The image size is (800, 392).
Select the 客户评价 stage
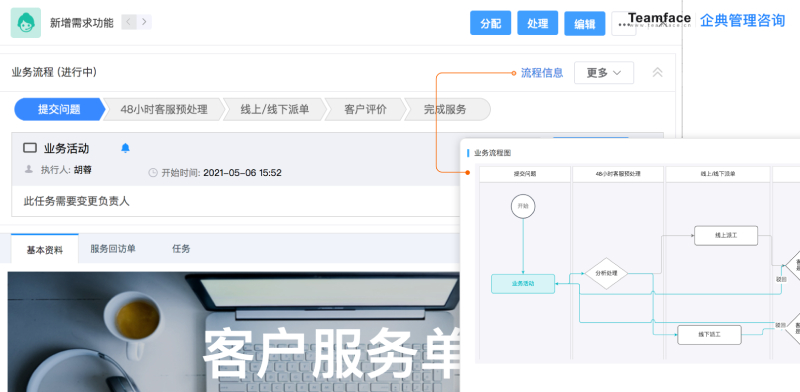(x=365, y=109)
